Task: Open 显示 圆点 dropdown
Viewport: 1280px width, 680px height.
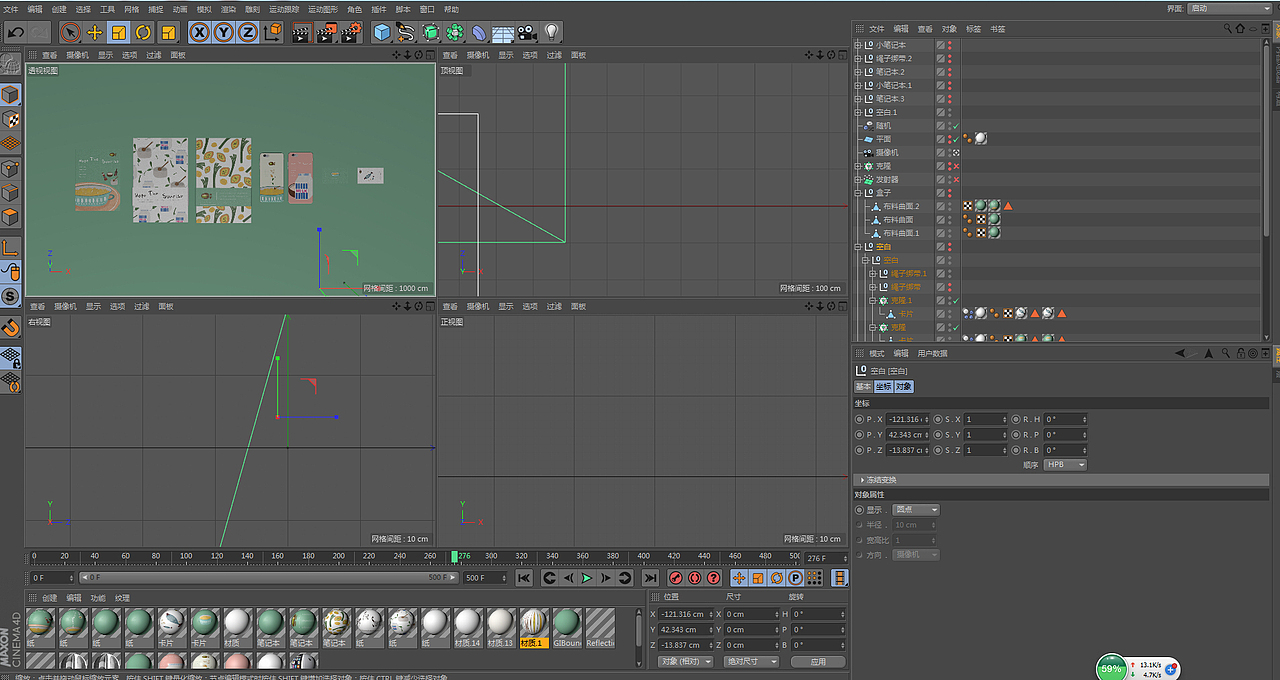Action: 917,510
